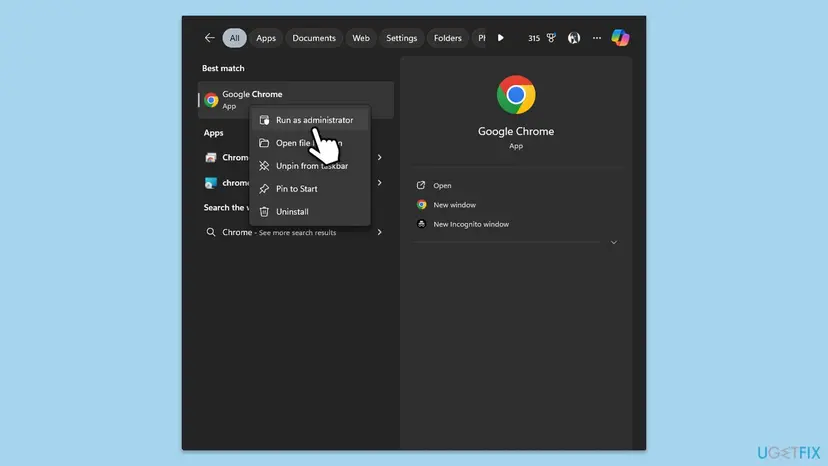Select the All filter tab
The width and height of the screenshot is (828, 466).
coord(234,38)
